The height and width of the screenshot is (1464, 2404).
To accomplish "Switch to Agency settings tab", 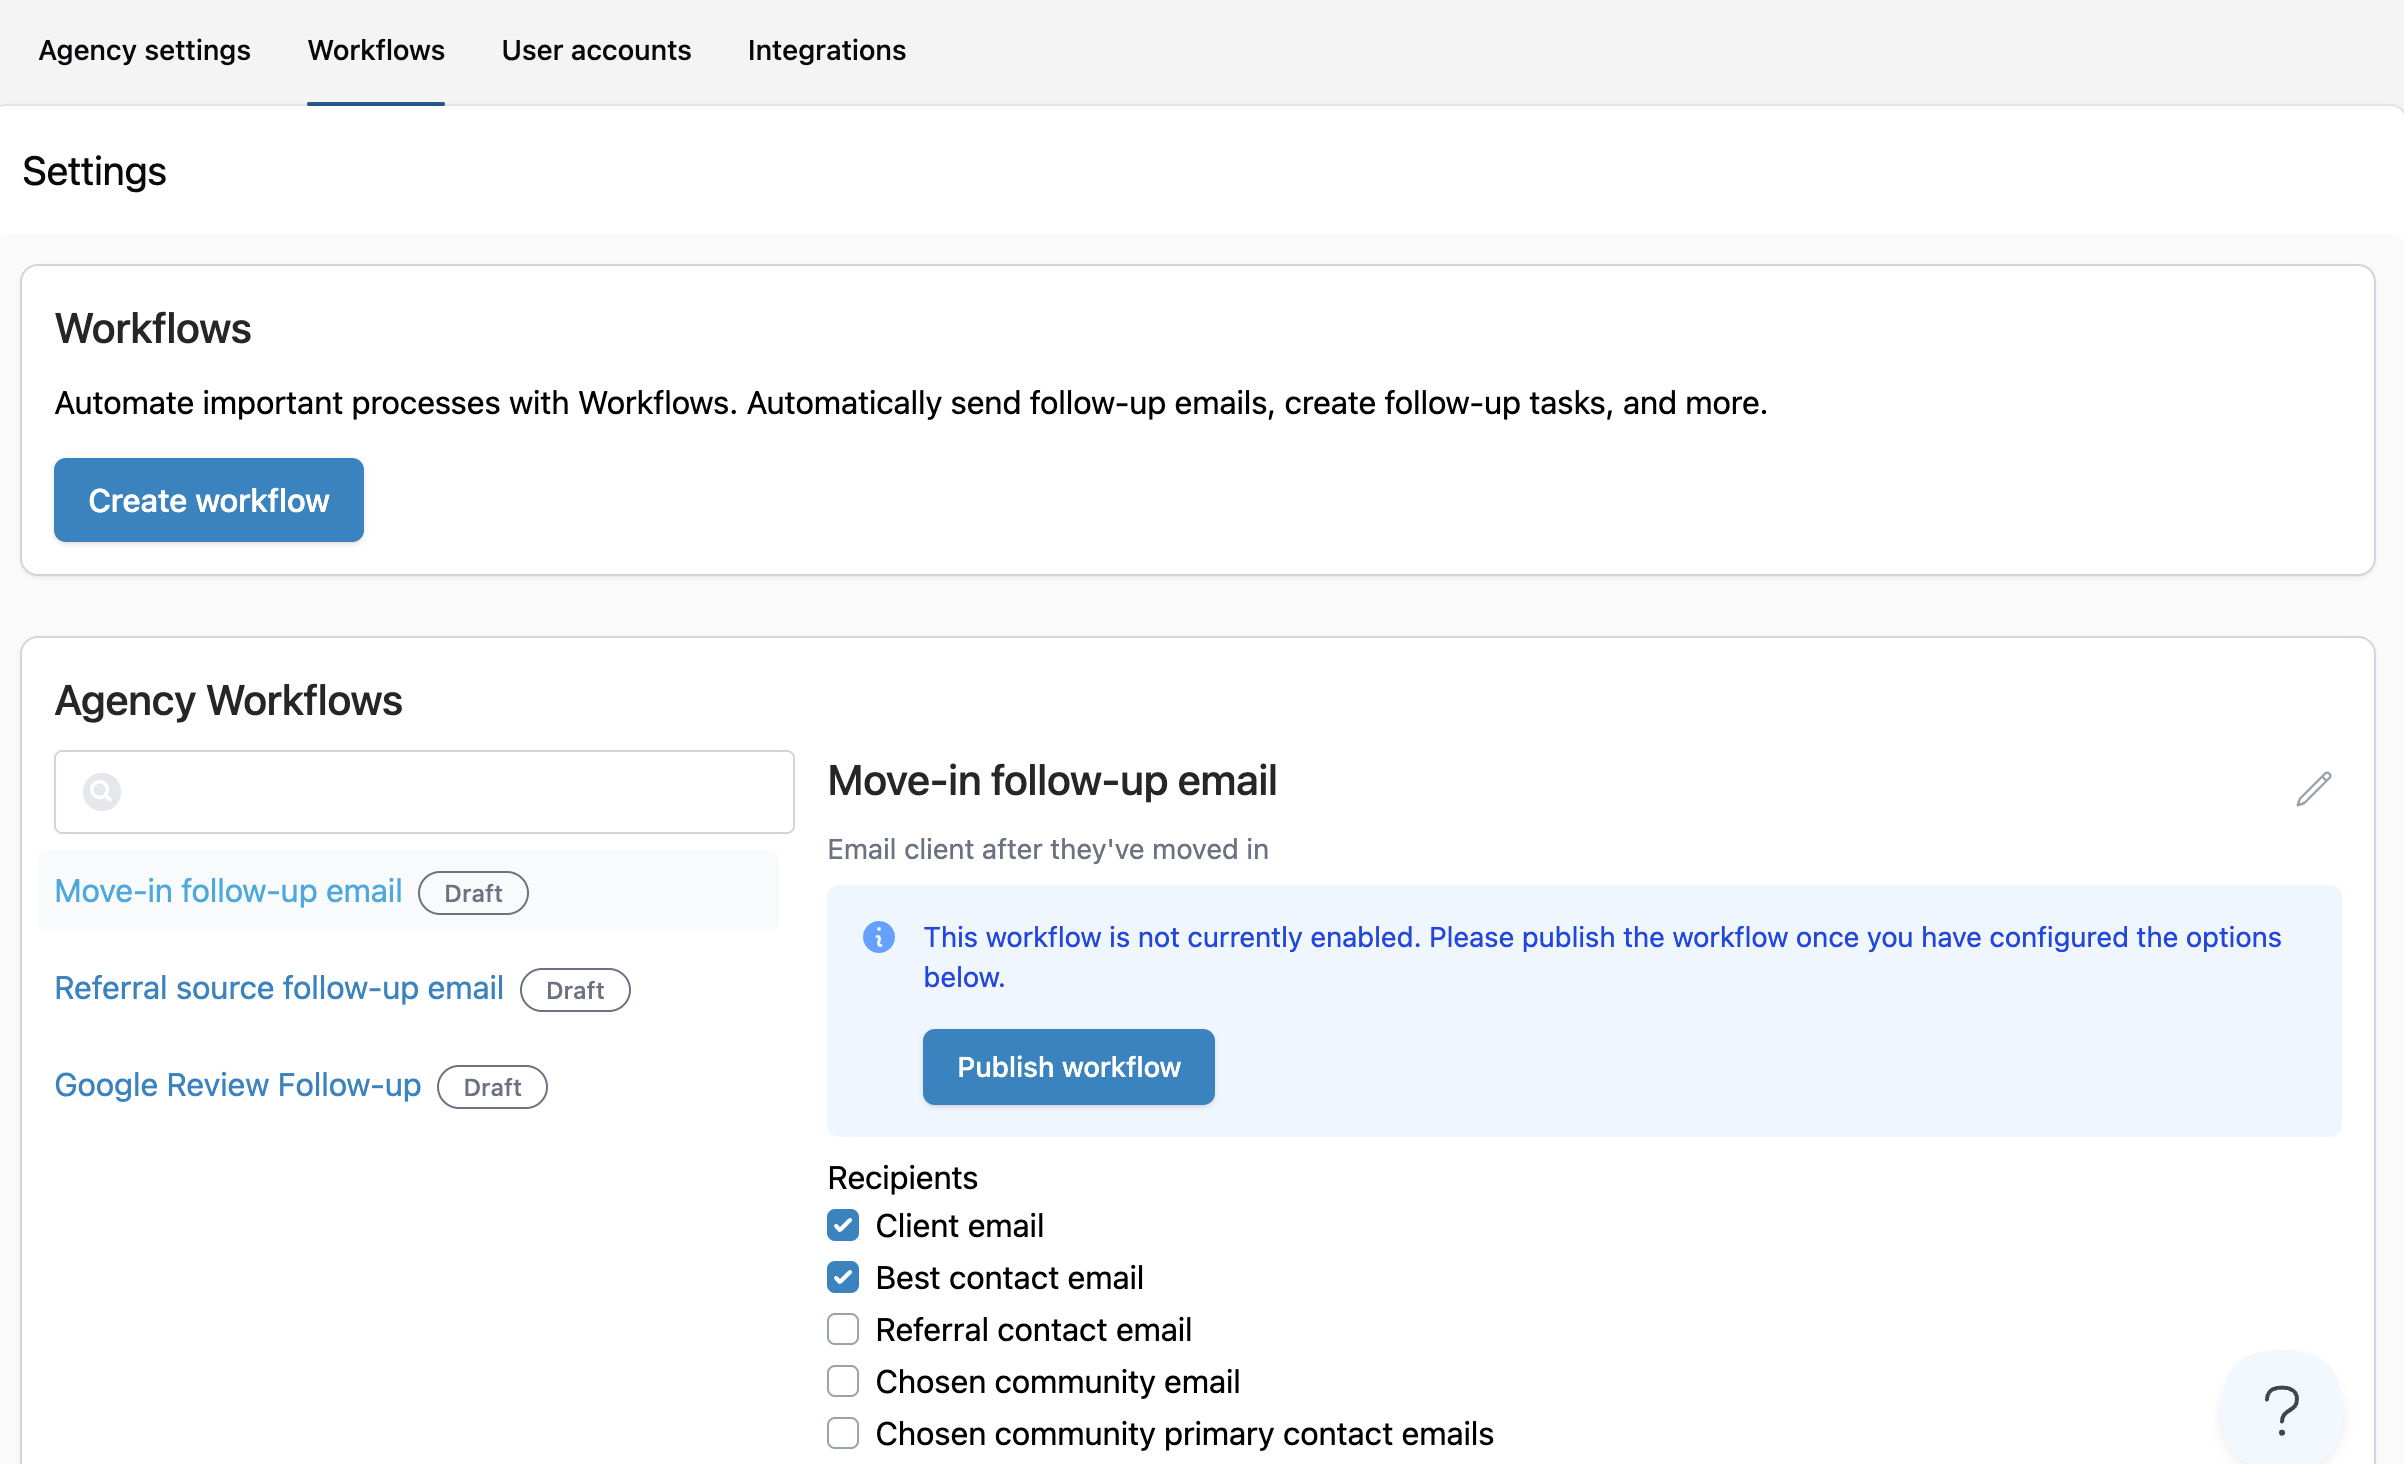I will (144, 50).
